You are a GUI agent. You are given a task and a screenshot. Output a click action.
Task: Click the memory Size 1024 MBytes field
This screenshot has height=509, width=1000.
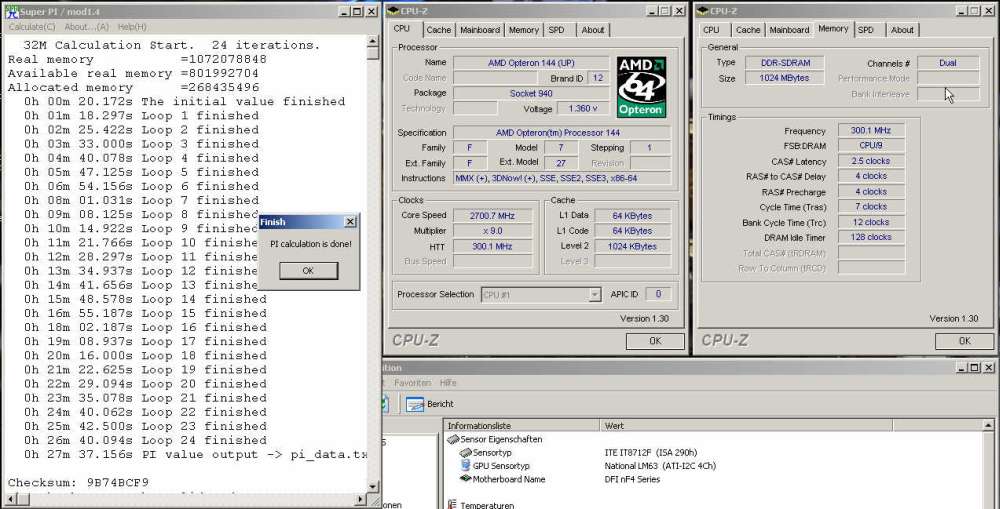(x=784, y=78)
